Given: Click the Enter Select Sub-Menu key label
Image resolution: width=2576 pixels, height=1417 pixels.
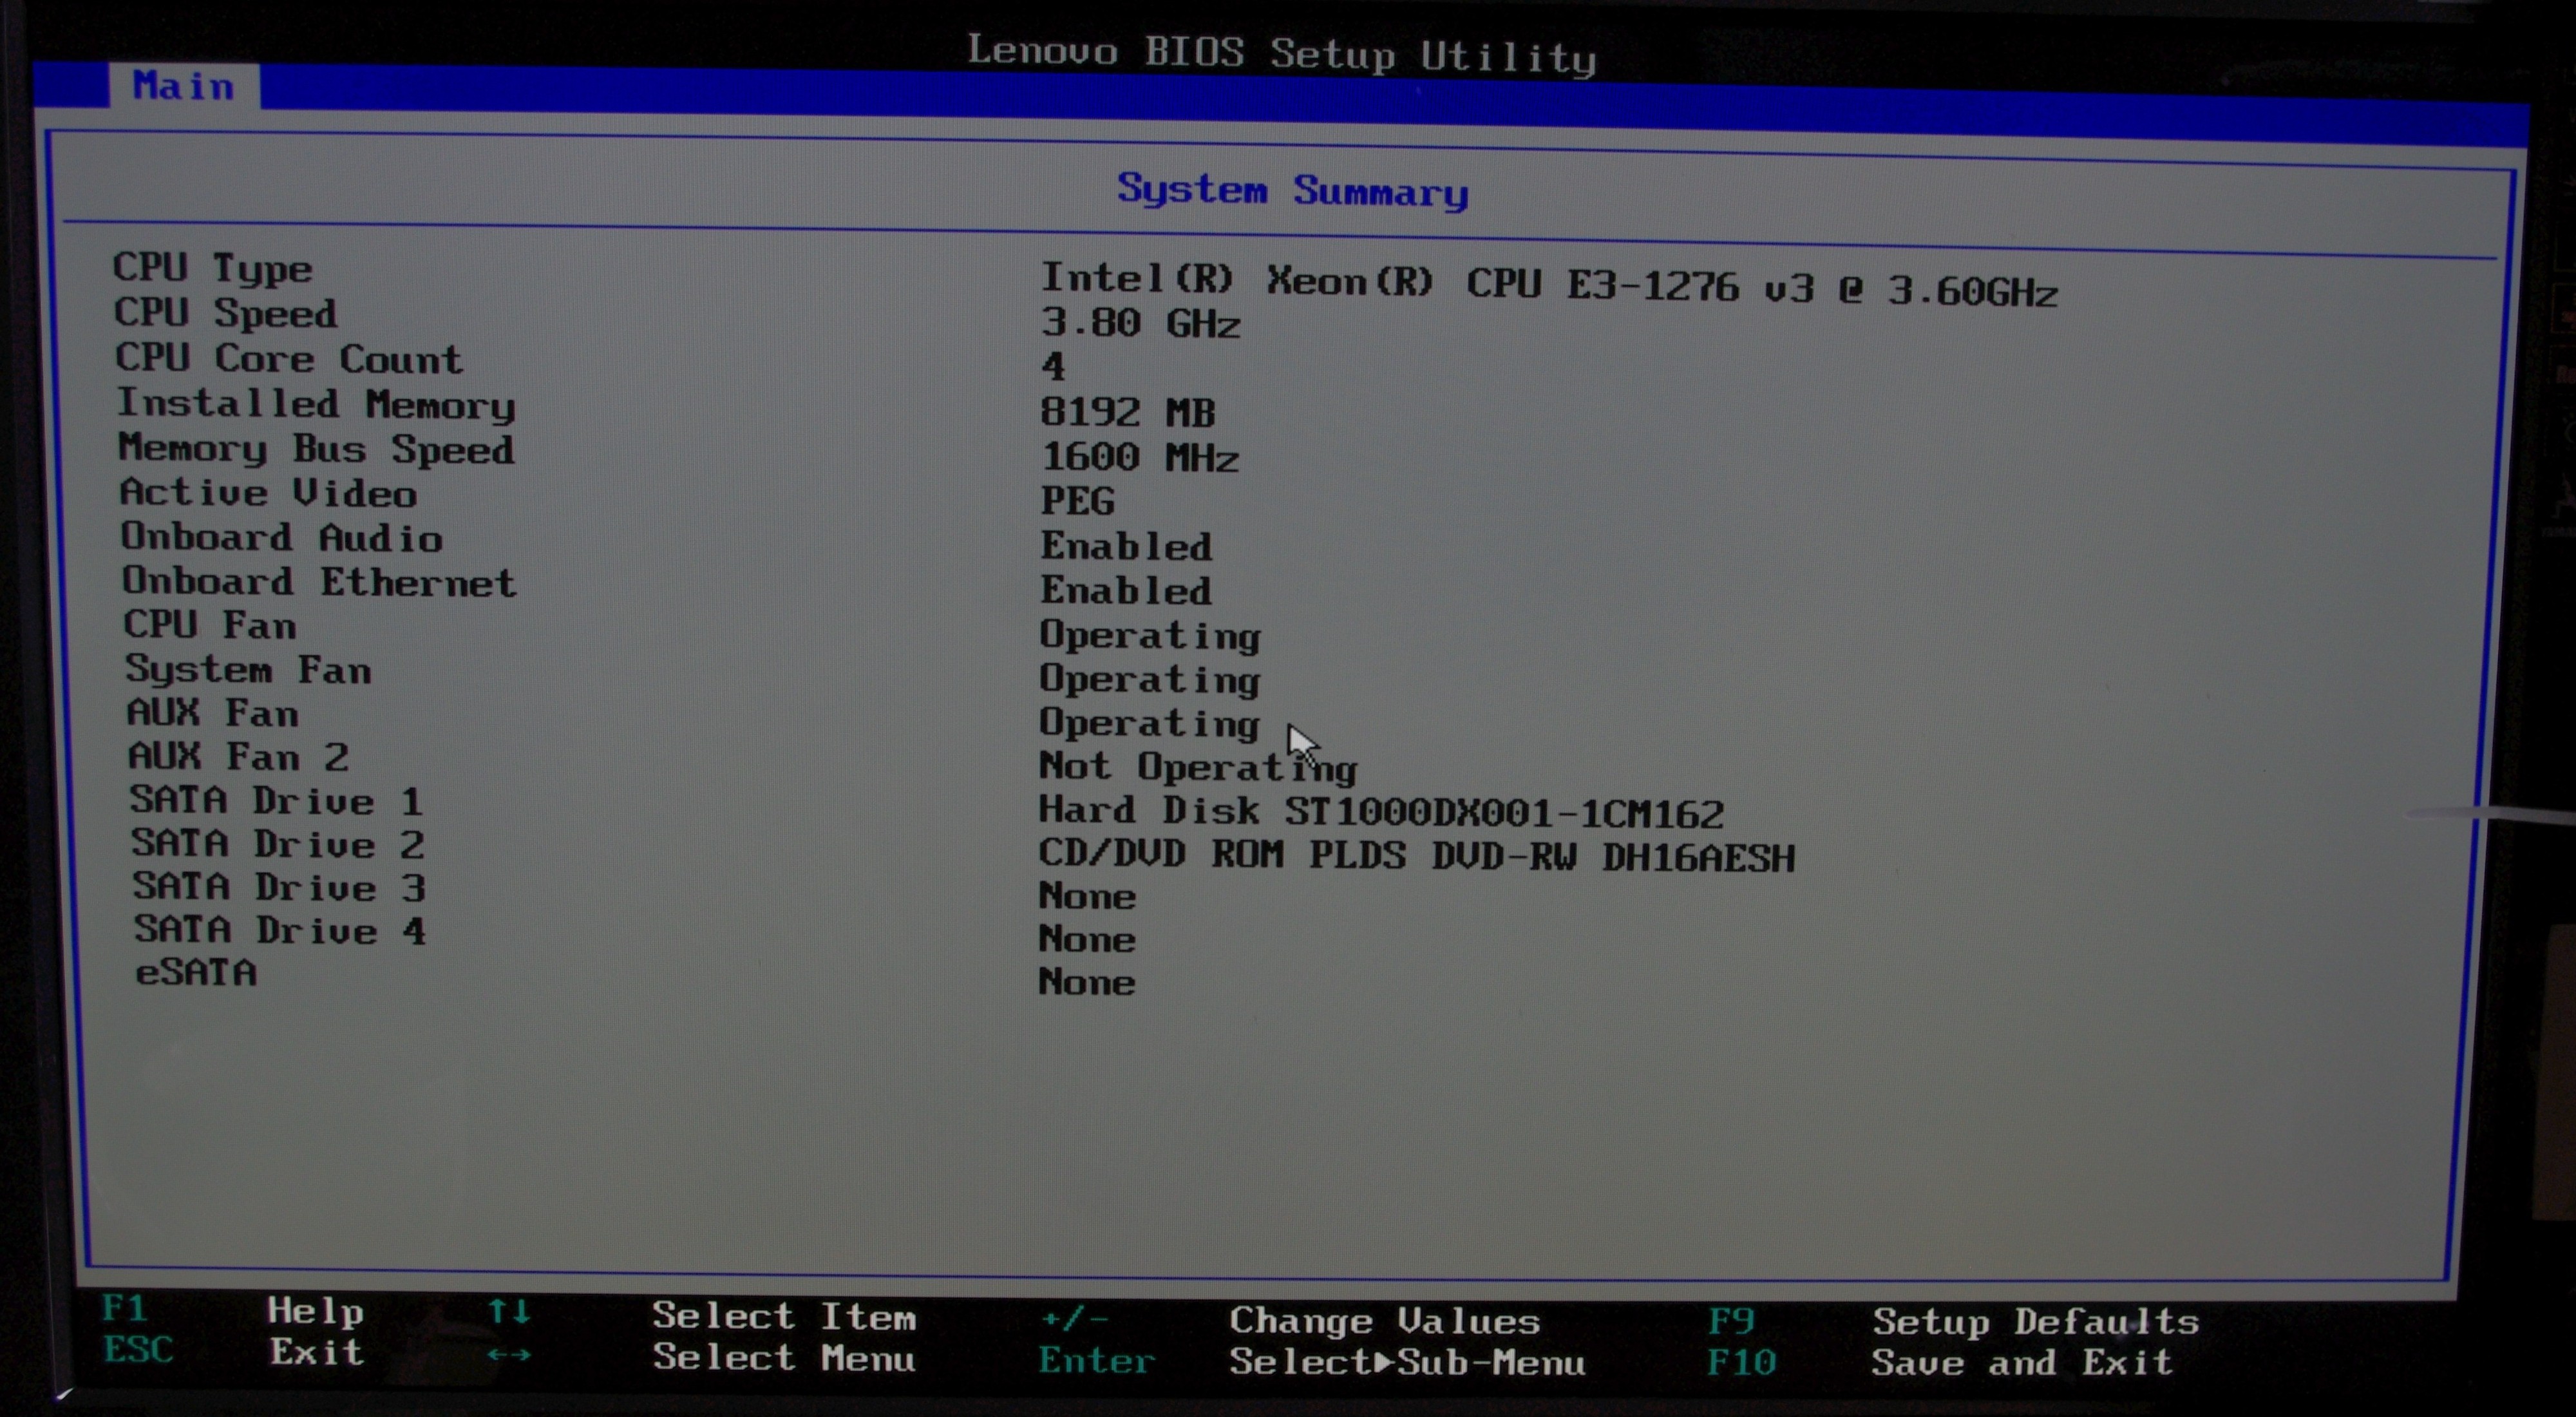Looking at the screenshot, I should click(1096, 1360).
